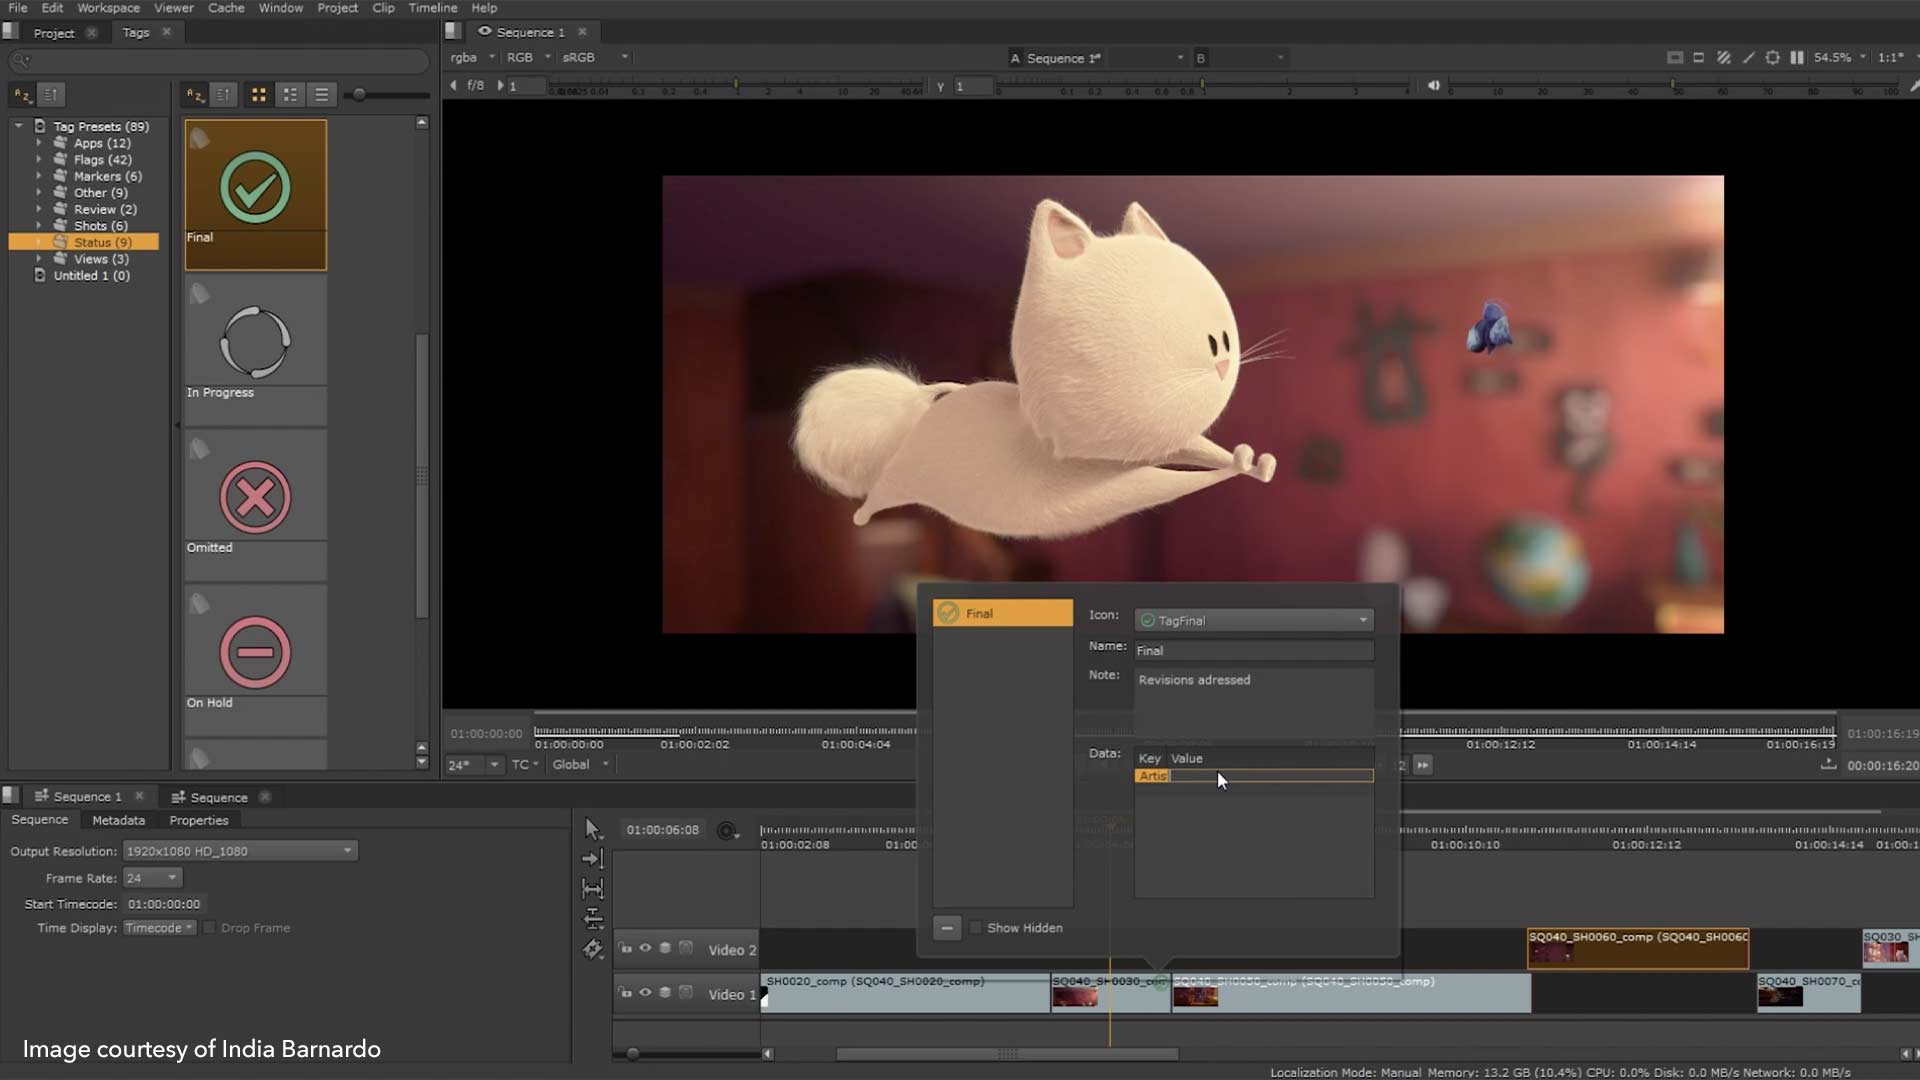Screen dimensions: 1920x1080
Task: Select the arrow selection tool in timeline
Action: 592,829
